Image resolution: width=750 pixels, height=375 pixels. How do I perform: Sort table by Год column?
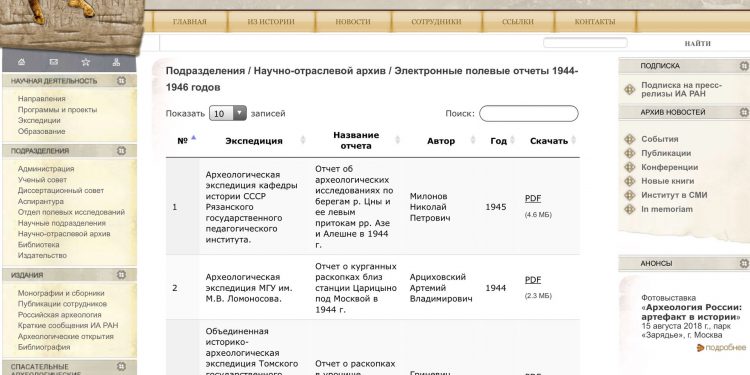498,141
